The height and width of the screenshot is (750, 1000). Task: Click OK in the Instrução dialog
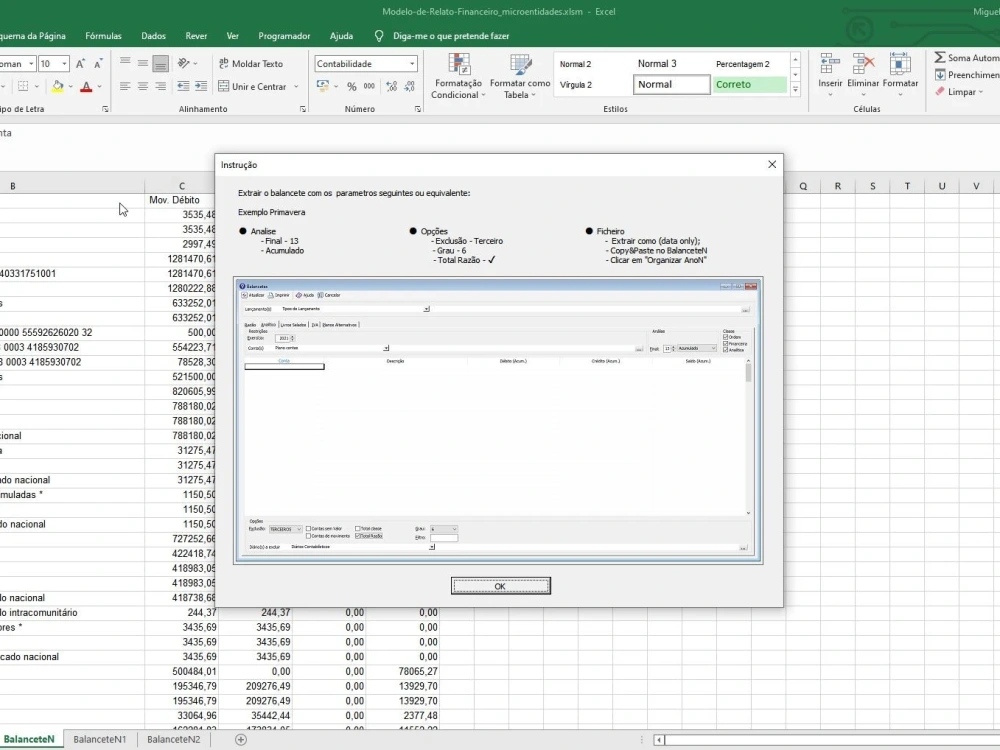pos(500,586)
